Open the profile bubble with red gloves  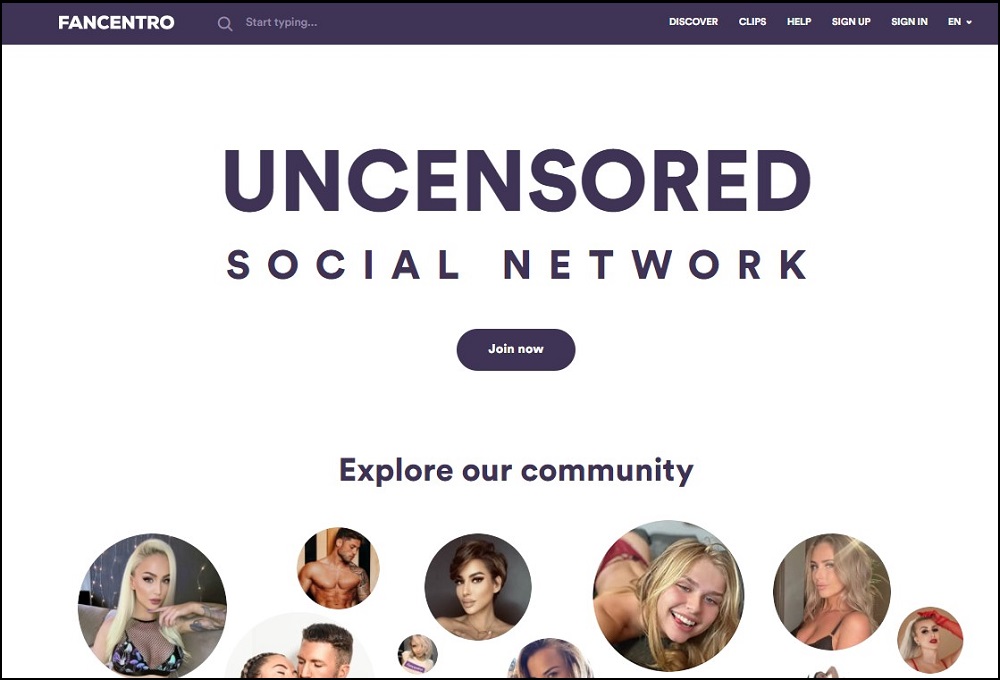930,640
